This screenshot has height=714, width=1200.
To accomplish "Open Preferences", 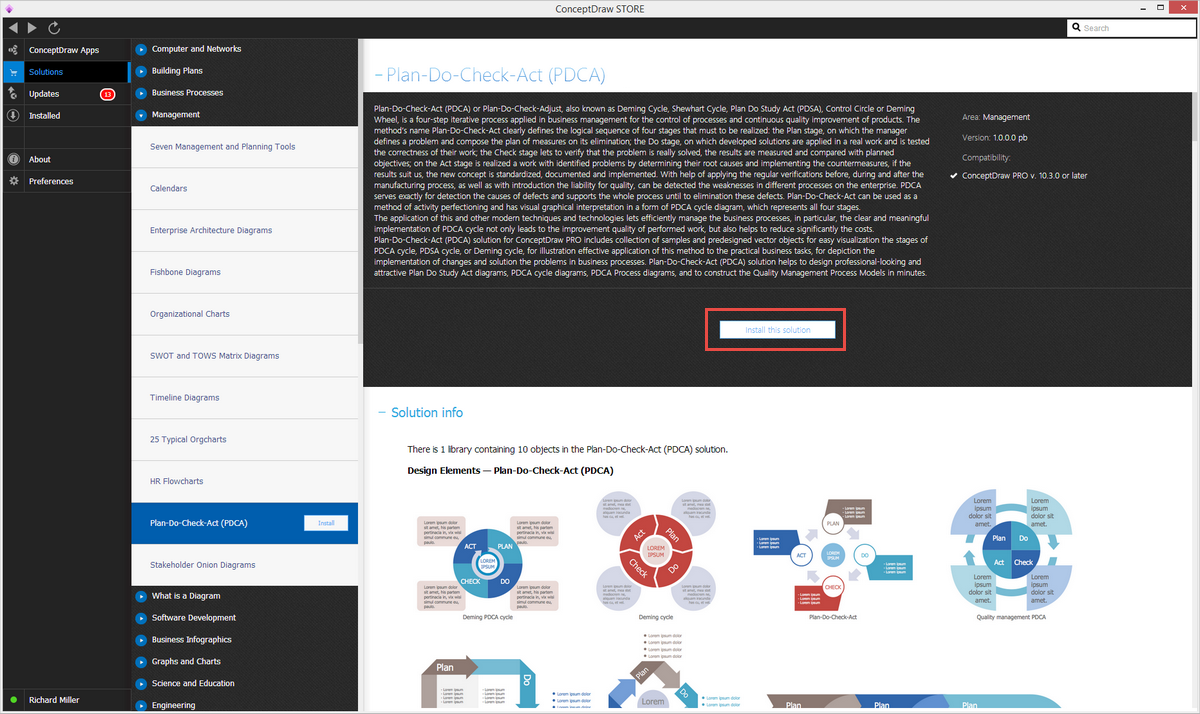I will point(51,182).
